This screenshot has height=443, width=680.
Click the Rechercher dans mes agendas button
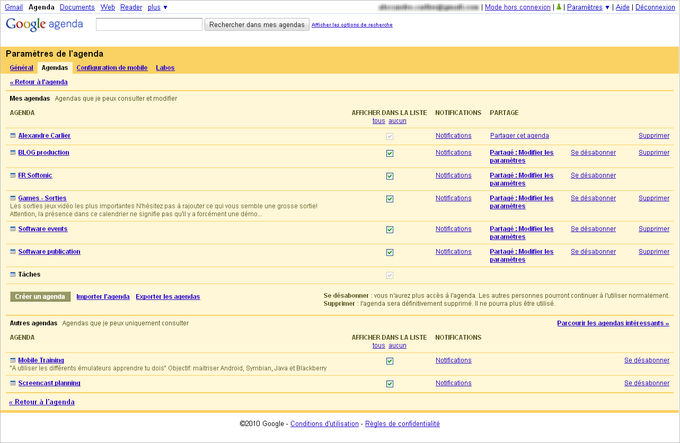click(x=257, y=25)
